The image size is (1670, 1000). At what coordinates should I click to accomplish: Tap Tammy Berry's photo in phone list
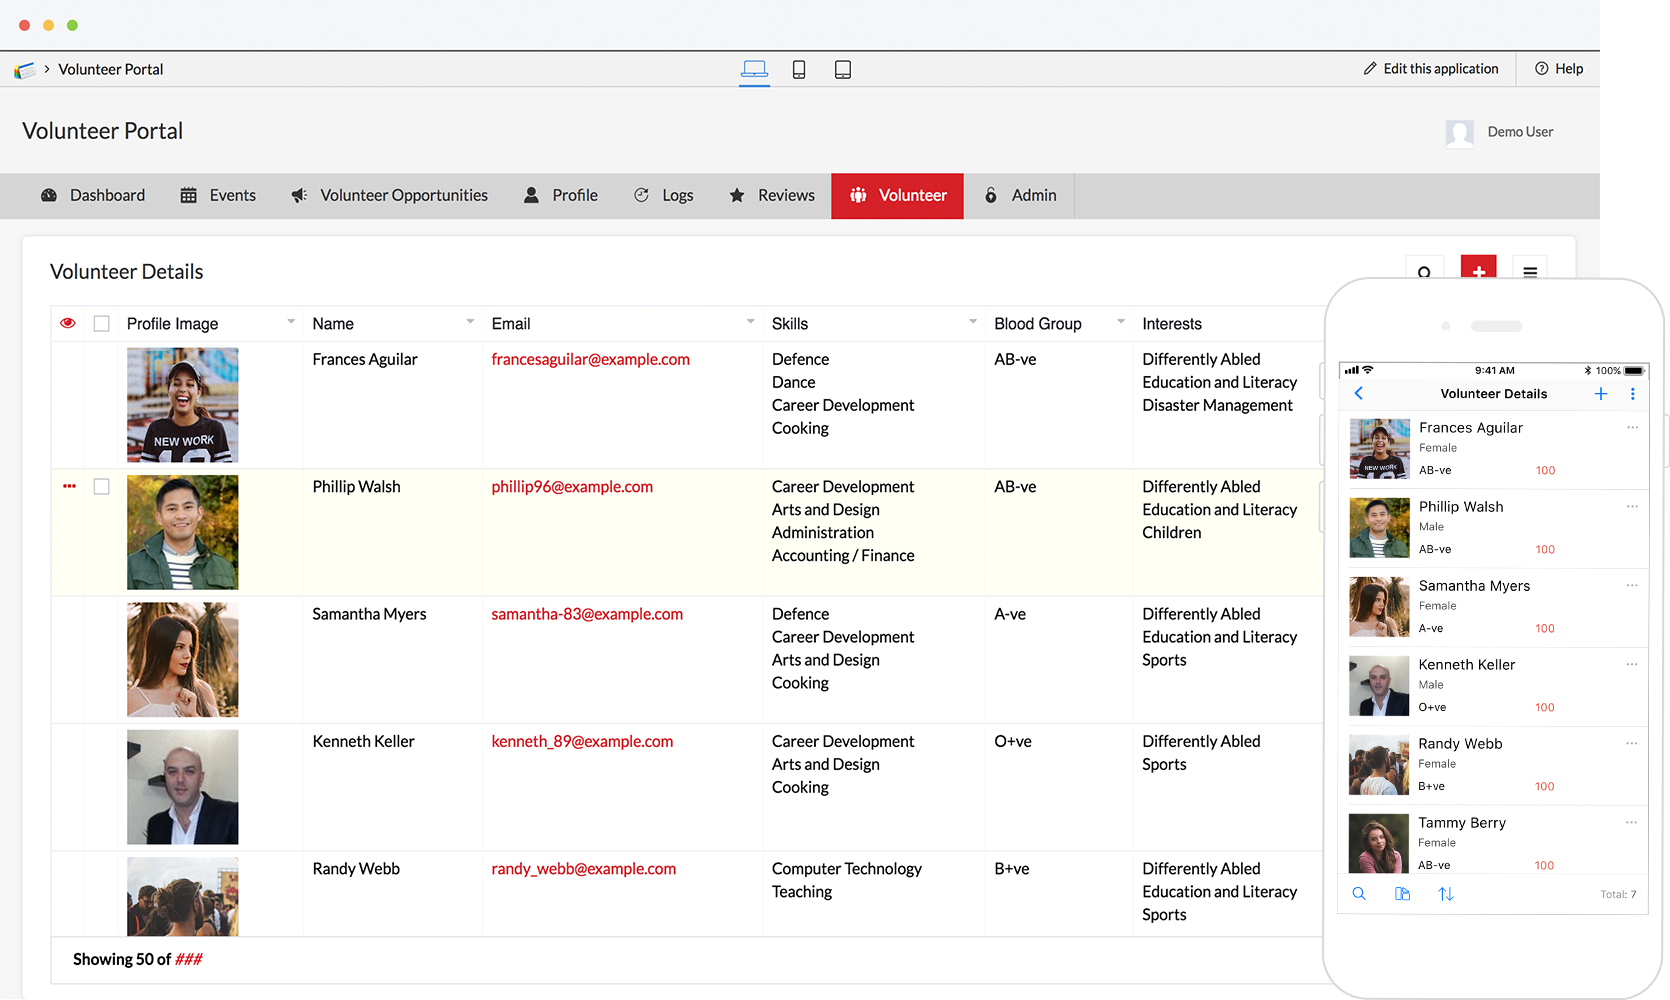(1379, 843)
